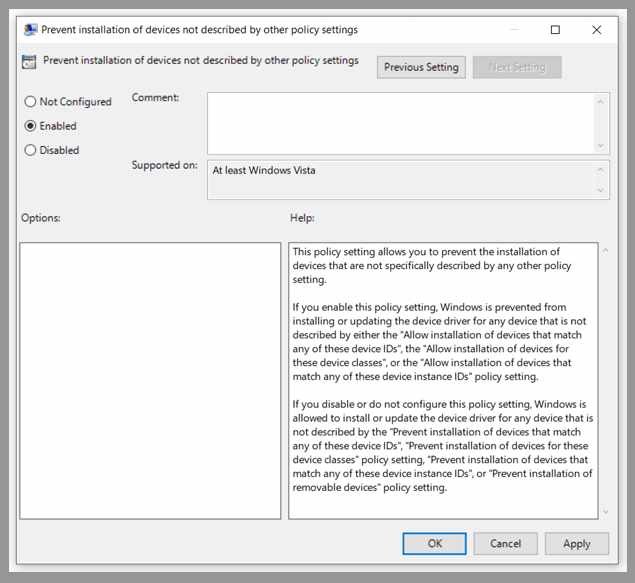Click help paragraph starting 'If you disable'

(443, 446)
